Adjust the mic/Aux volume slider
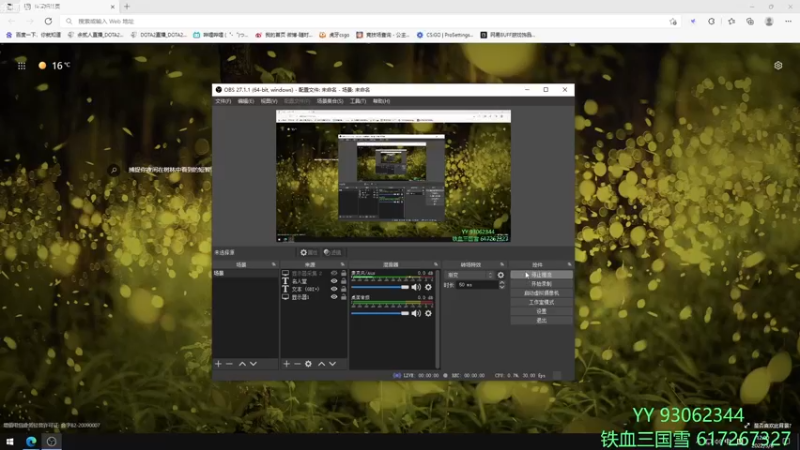Viewport: 800px width, 450px height. [380, 287]
